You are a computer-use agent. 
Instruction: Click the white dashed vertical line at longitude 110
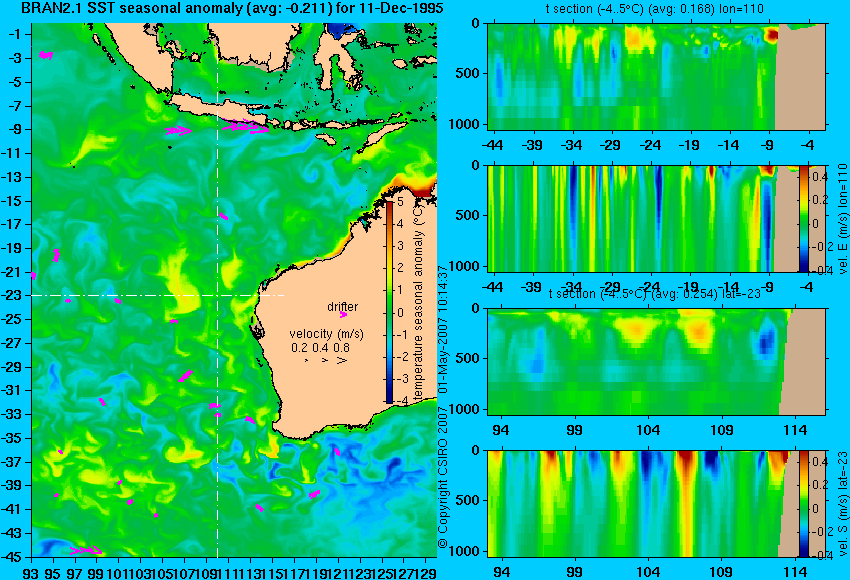(217, 290)
